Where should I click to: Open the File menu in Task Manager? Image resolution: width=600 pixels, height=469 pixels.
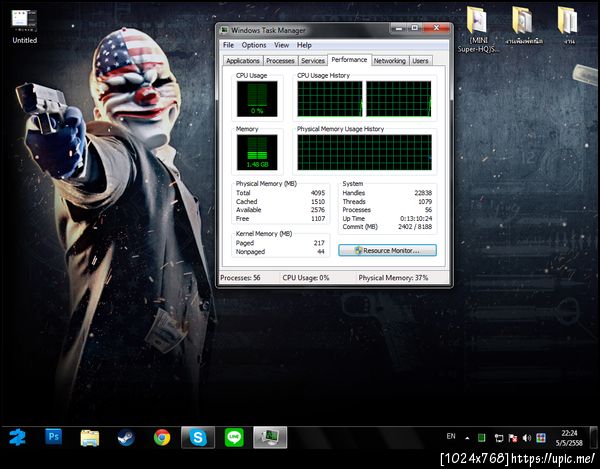[228, 45]
